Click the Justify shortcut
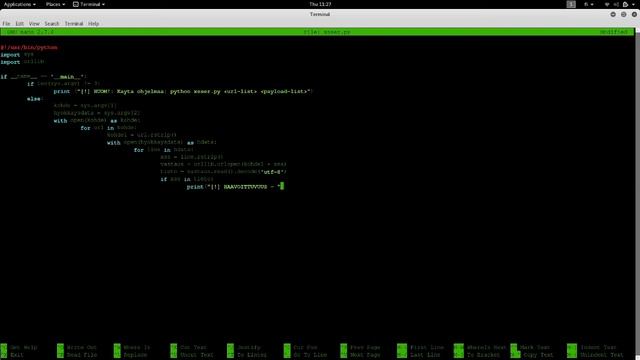The height and width of the screenshot is (360, 640). (244, 347)
